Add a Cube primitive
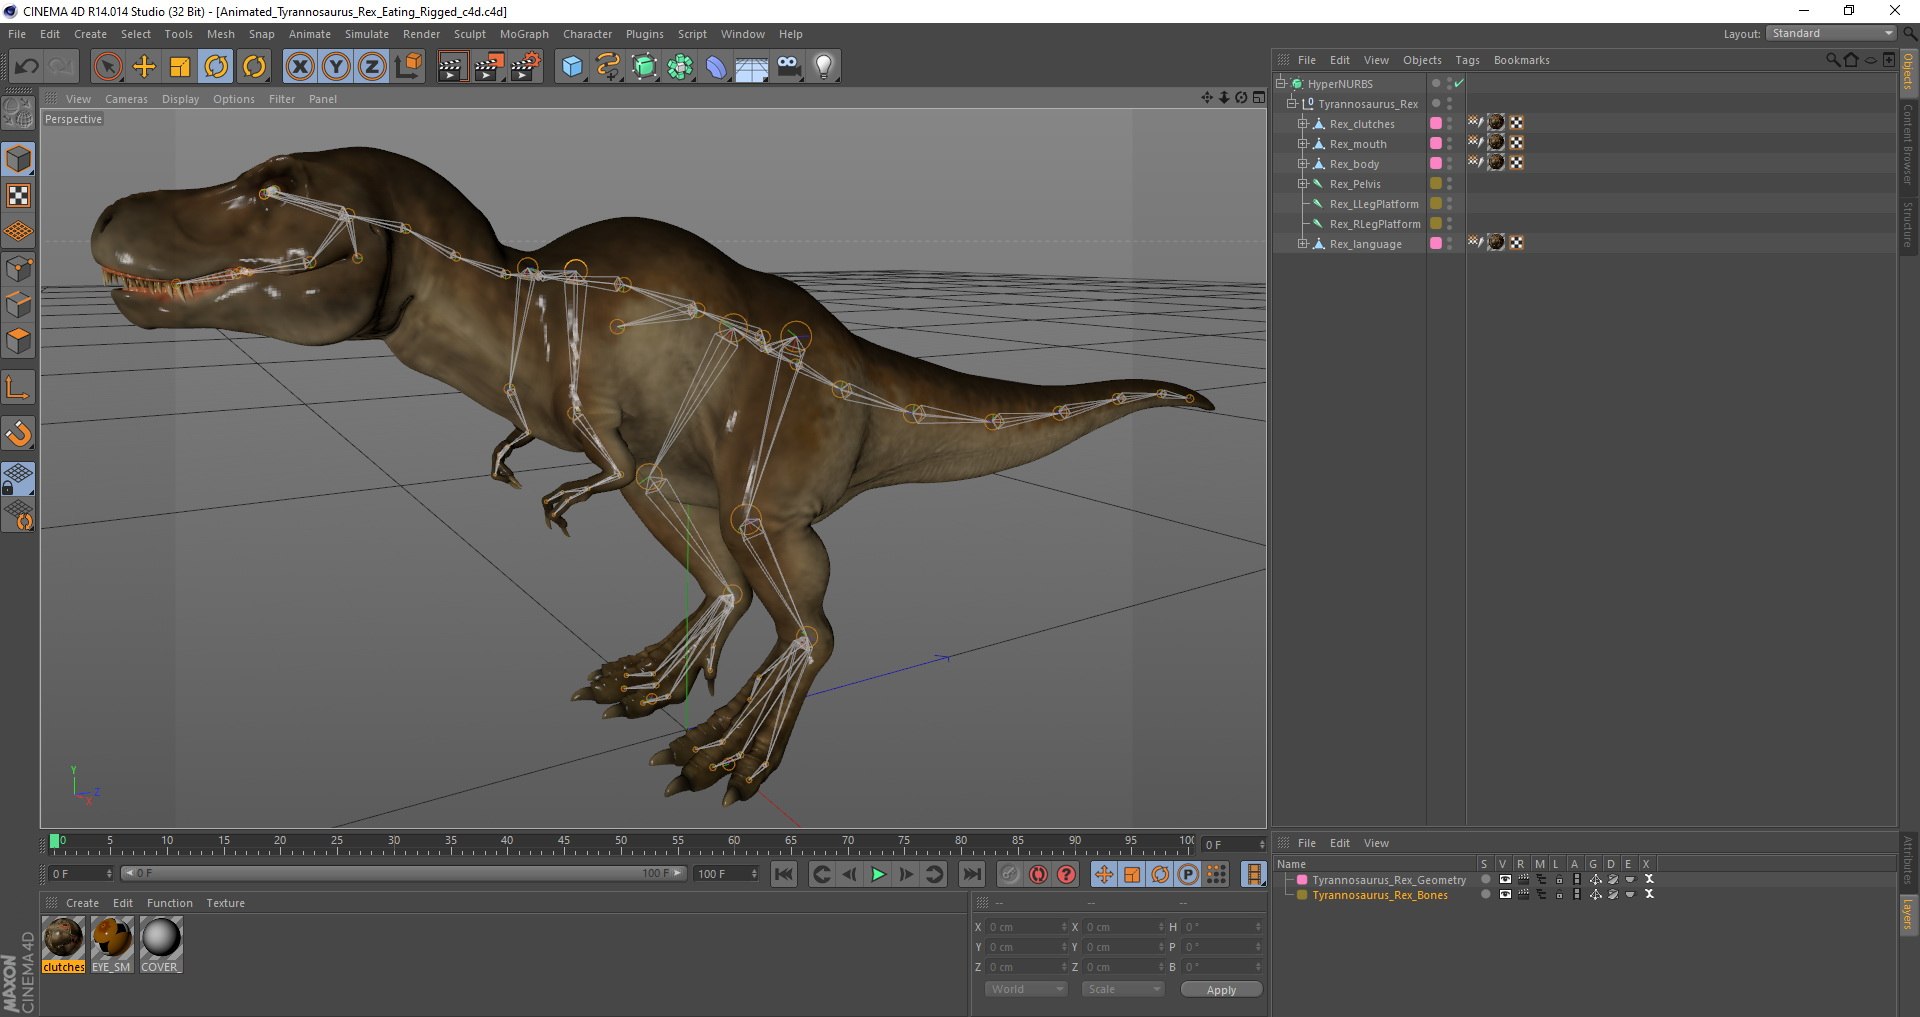Image resolution: width=1920 pixels, height=1017 pixels. (x=571, y=67)
